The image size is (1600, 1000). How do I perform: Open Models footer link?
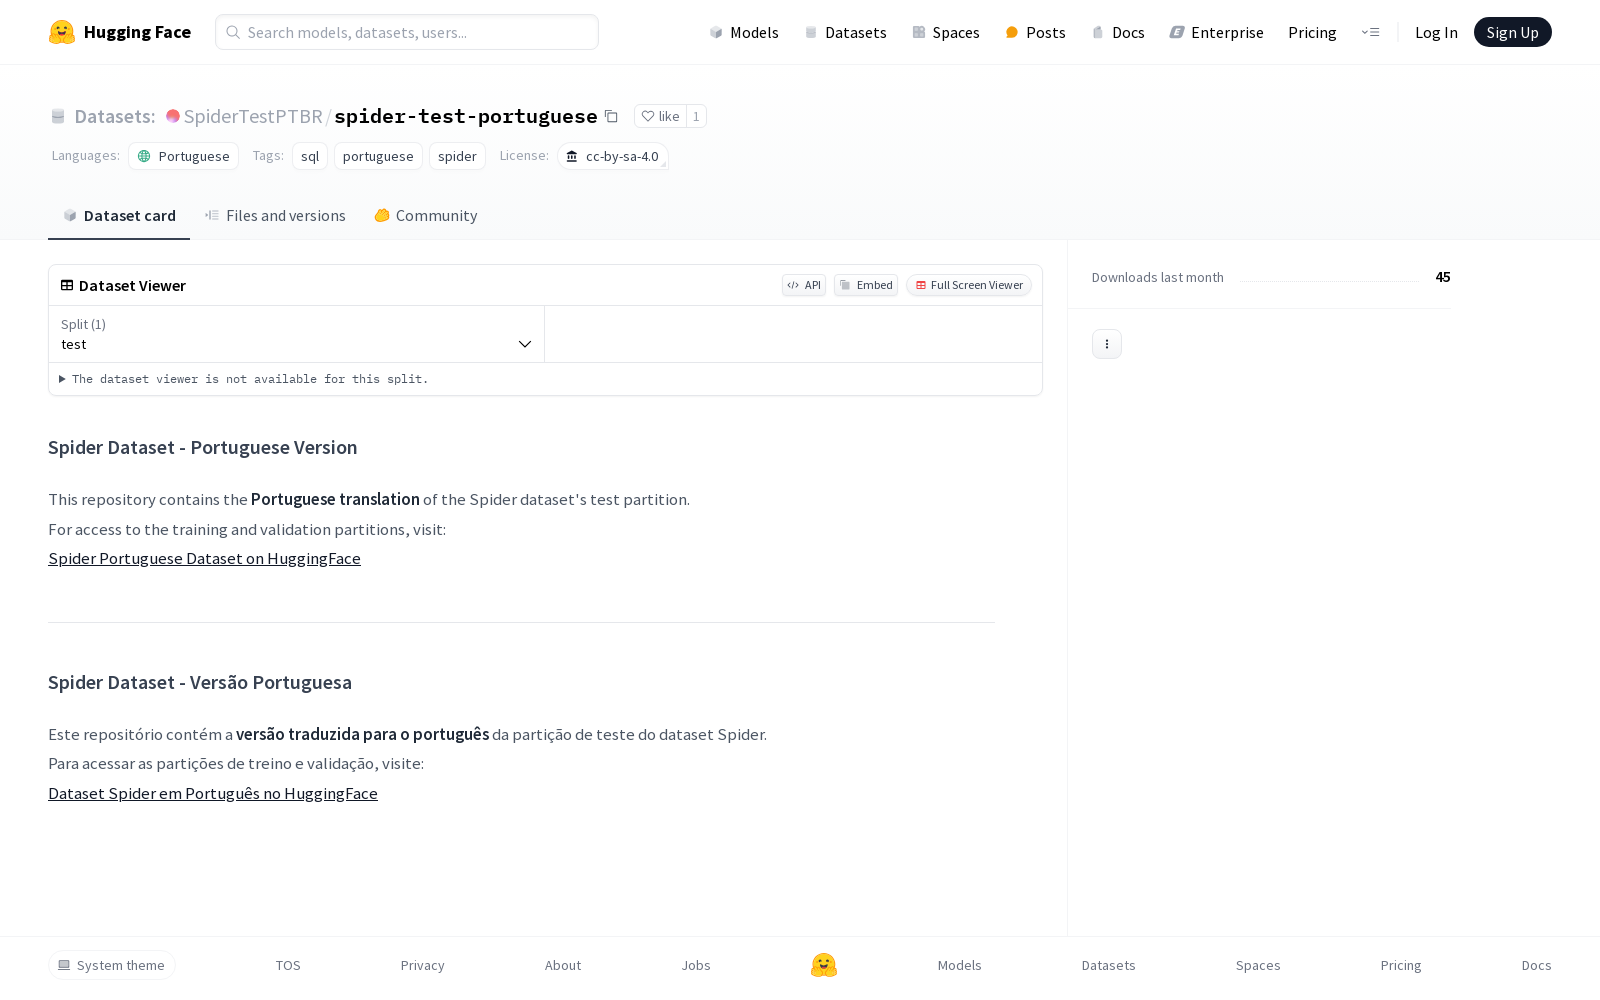(x=960, y=965)
